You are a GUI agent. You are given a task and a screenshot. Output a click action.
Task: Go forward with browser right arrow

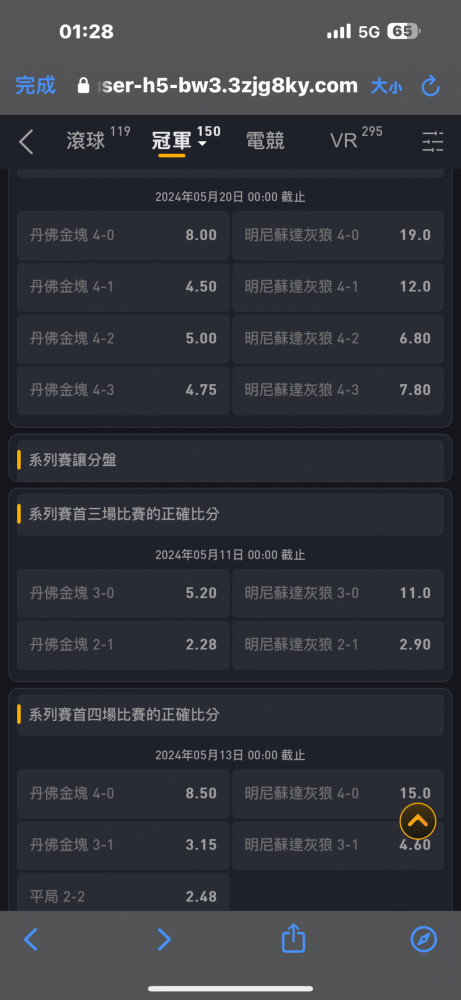coord(164,939)
